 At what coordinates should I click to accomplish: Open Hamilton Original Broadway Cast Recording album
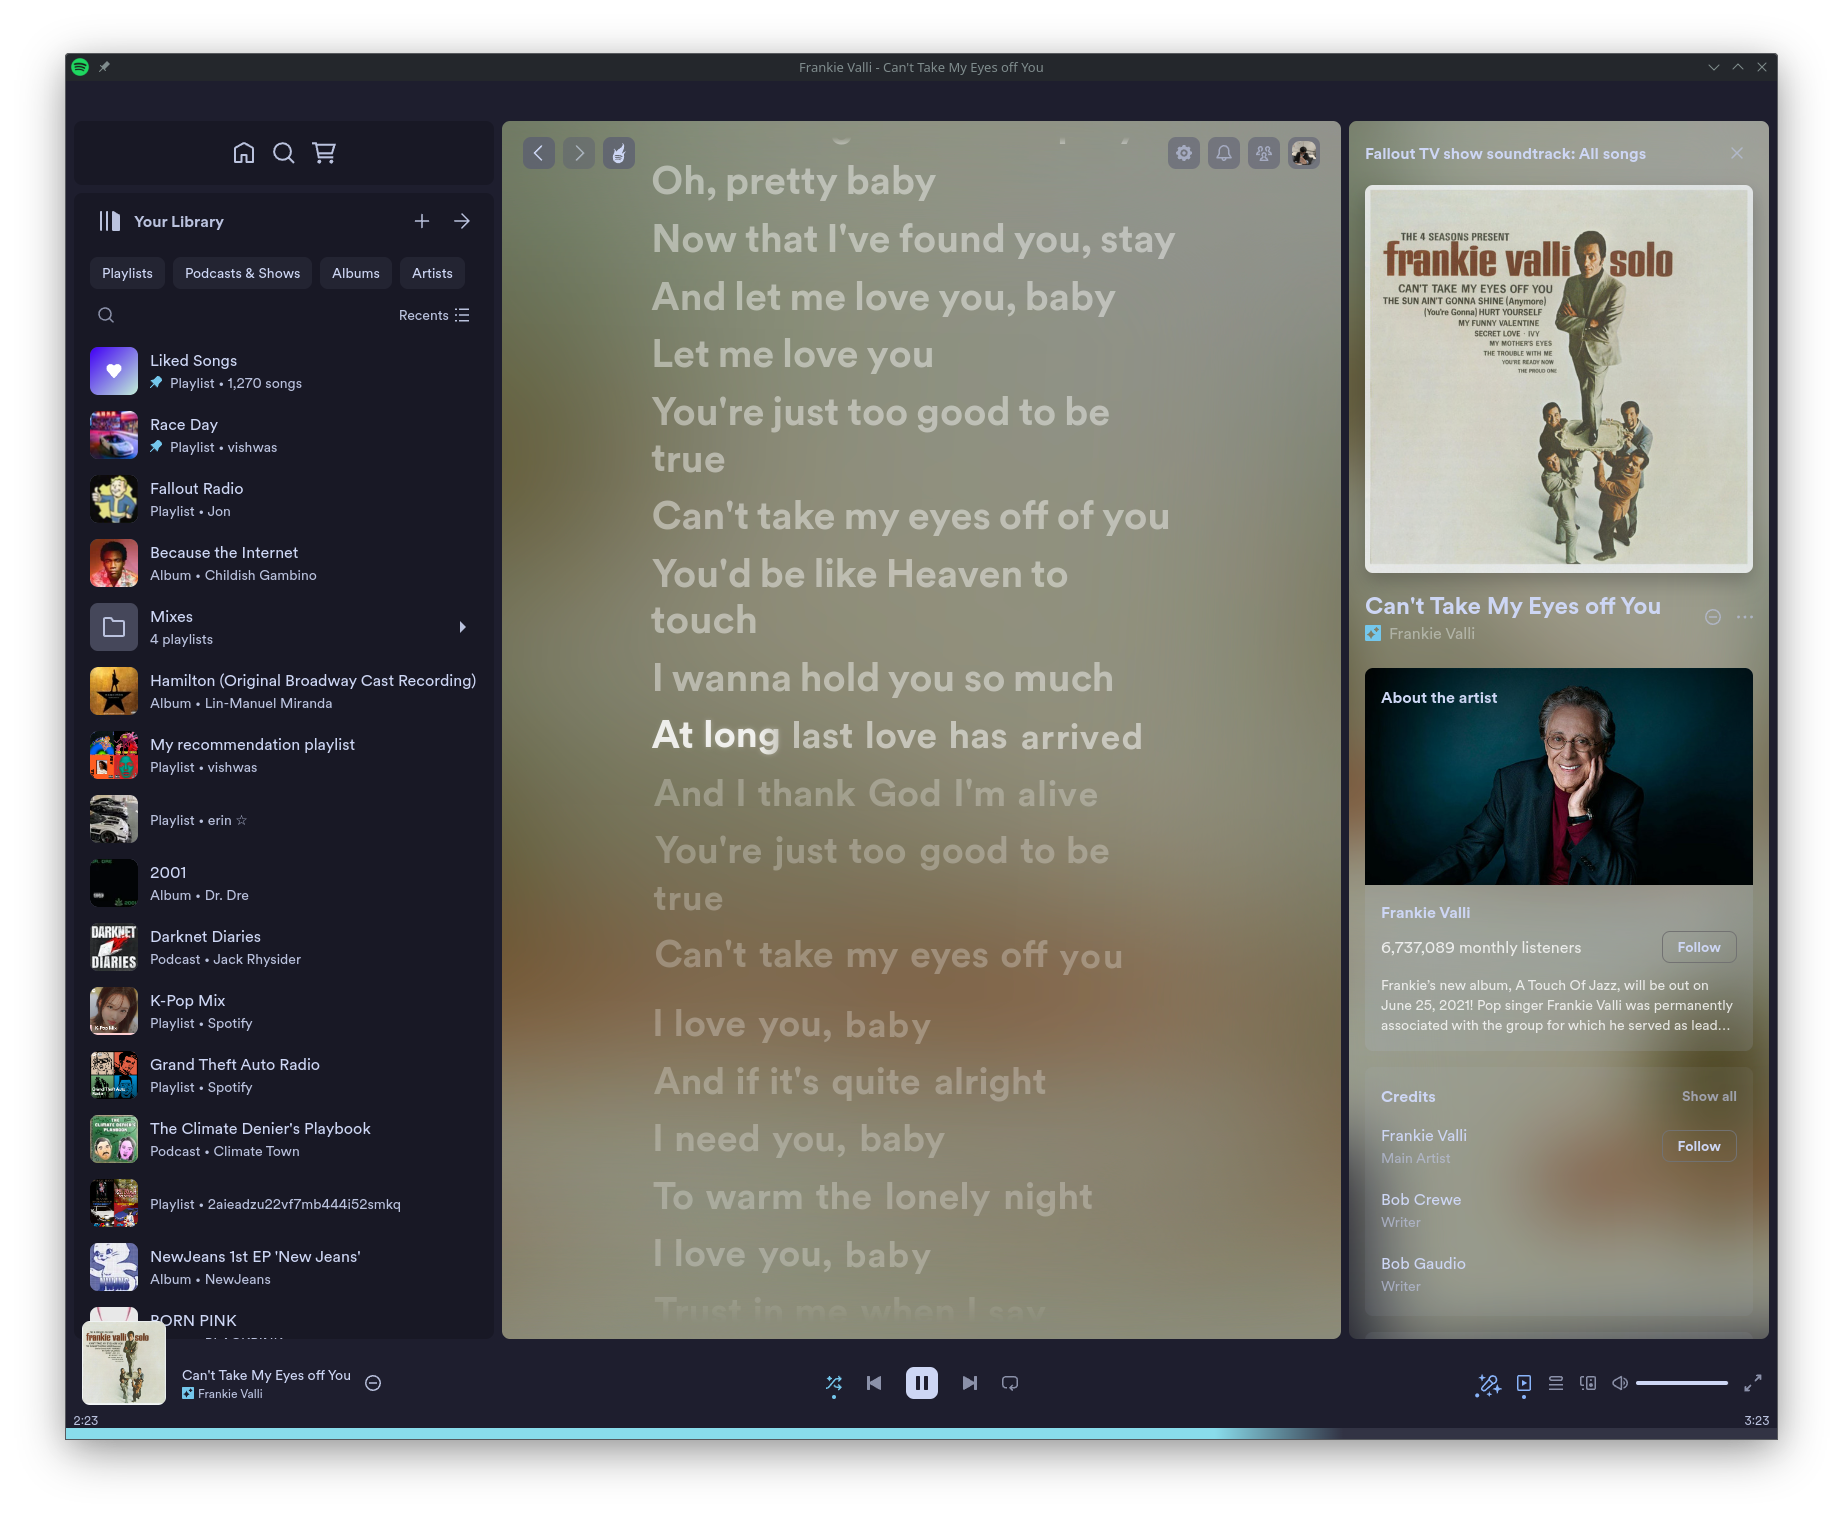284,692
